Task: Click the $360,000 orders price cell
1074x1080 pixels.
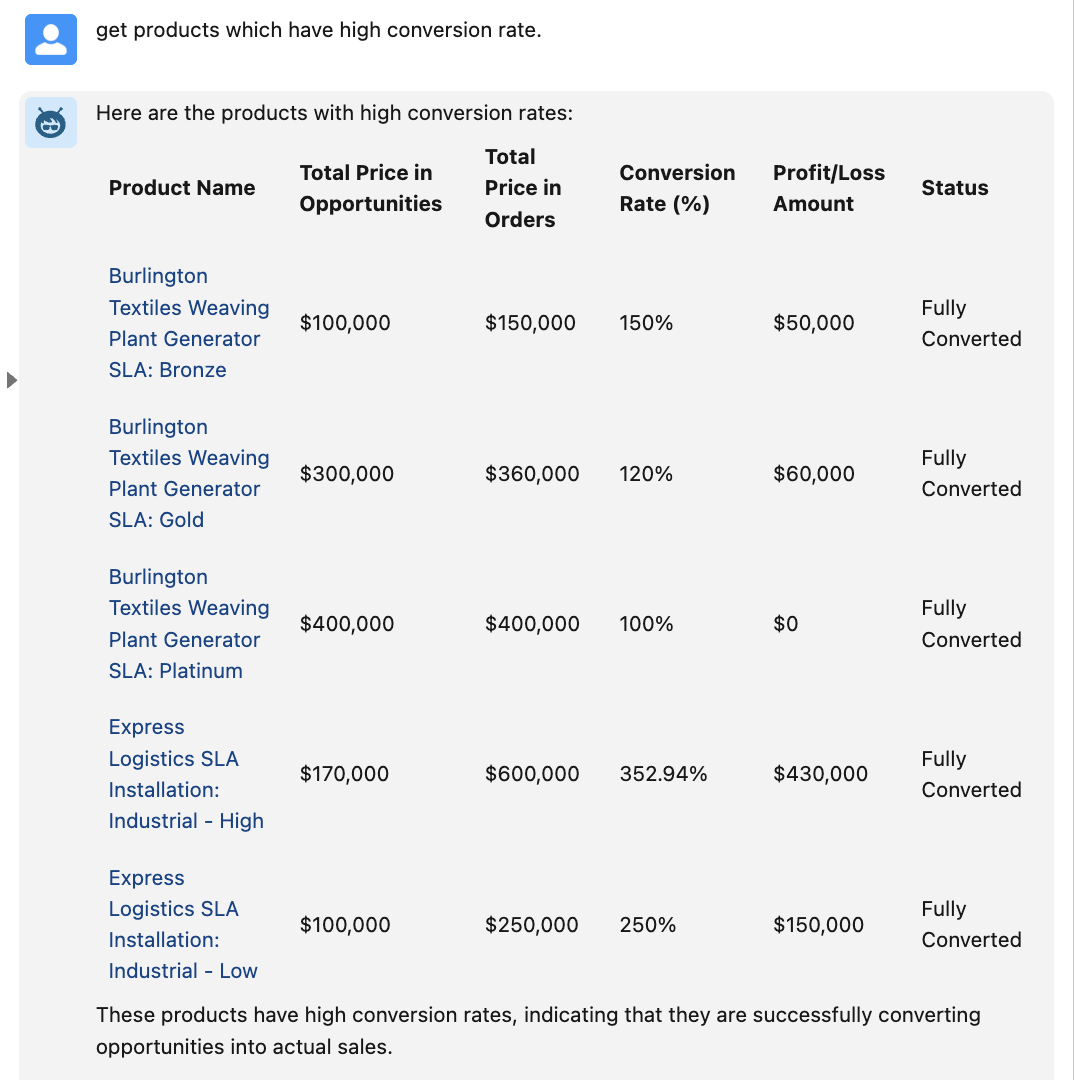Action: [532, 474]
